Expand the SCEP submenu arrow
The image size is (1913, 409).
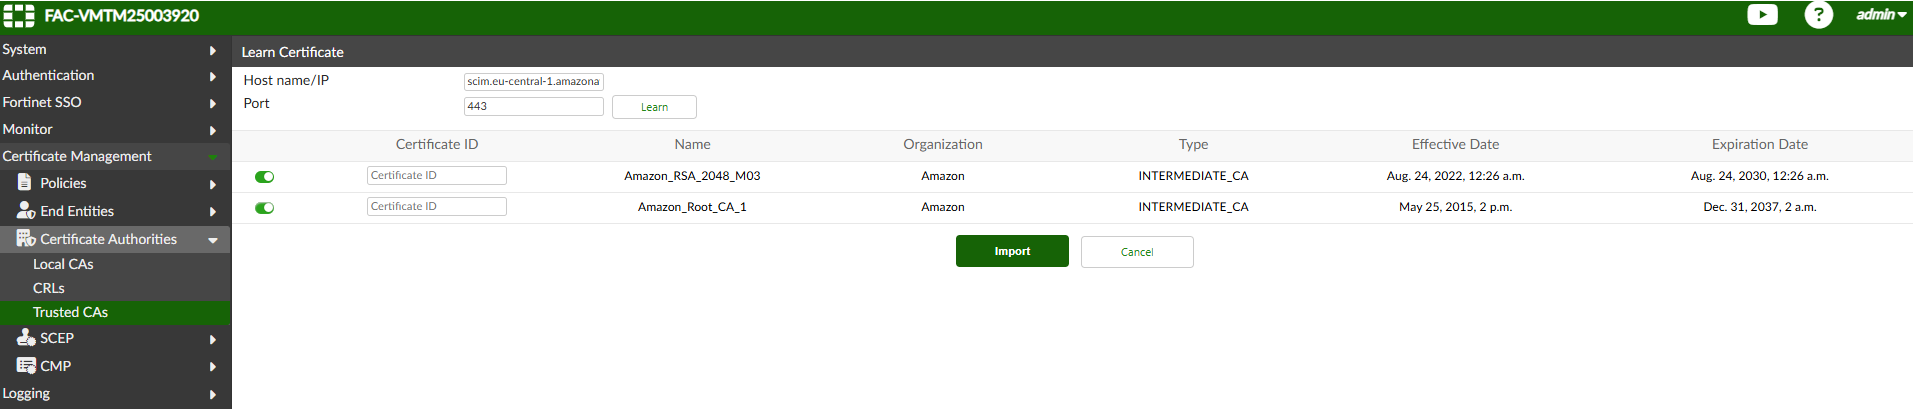[x=213, y=339]
